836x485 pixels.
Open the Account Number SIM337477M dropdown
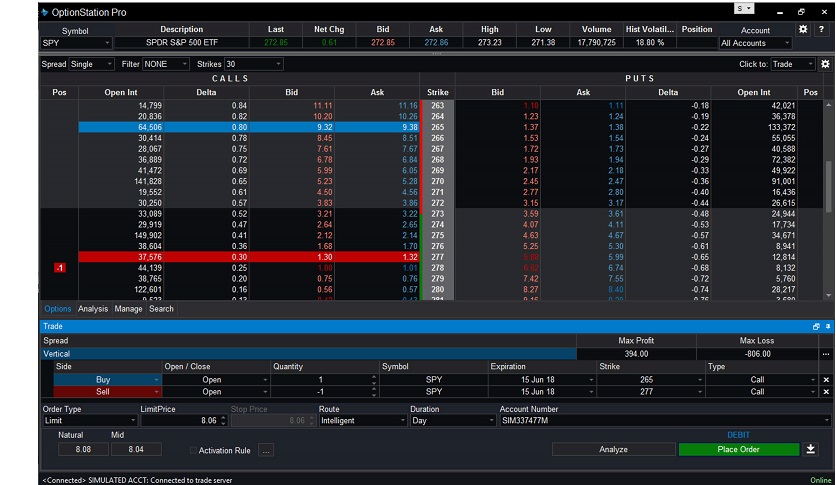point(664,421)
